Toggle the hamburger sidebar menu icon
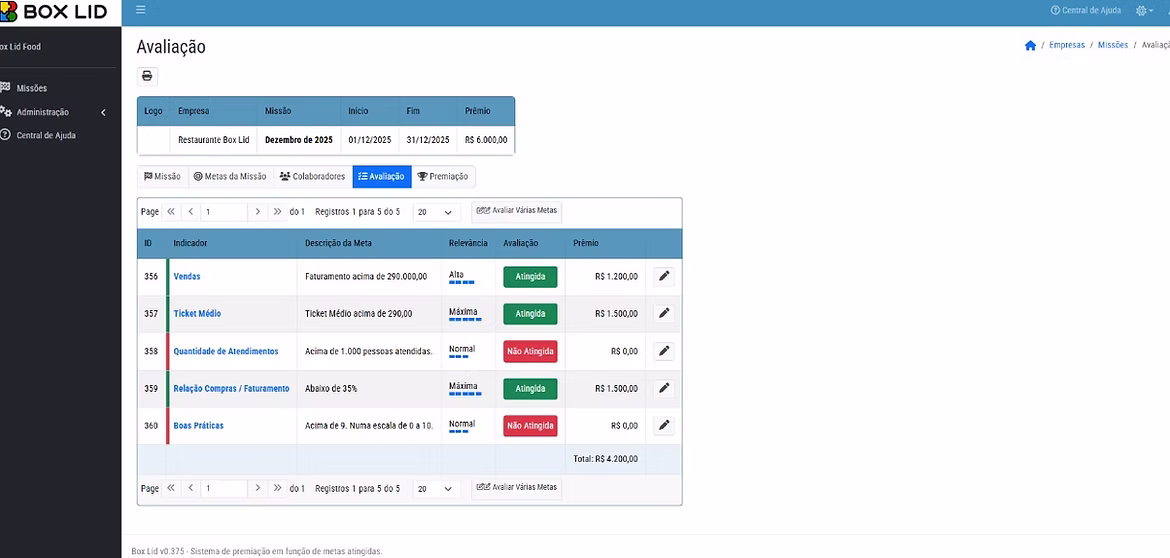1170x558 pixels. pyautogui.click(x=140, y=10)
